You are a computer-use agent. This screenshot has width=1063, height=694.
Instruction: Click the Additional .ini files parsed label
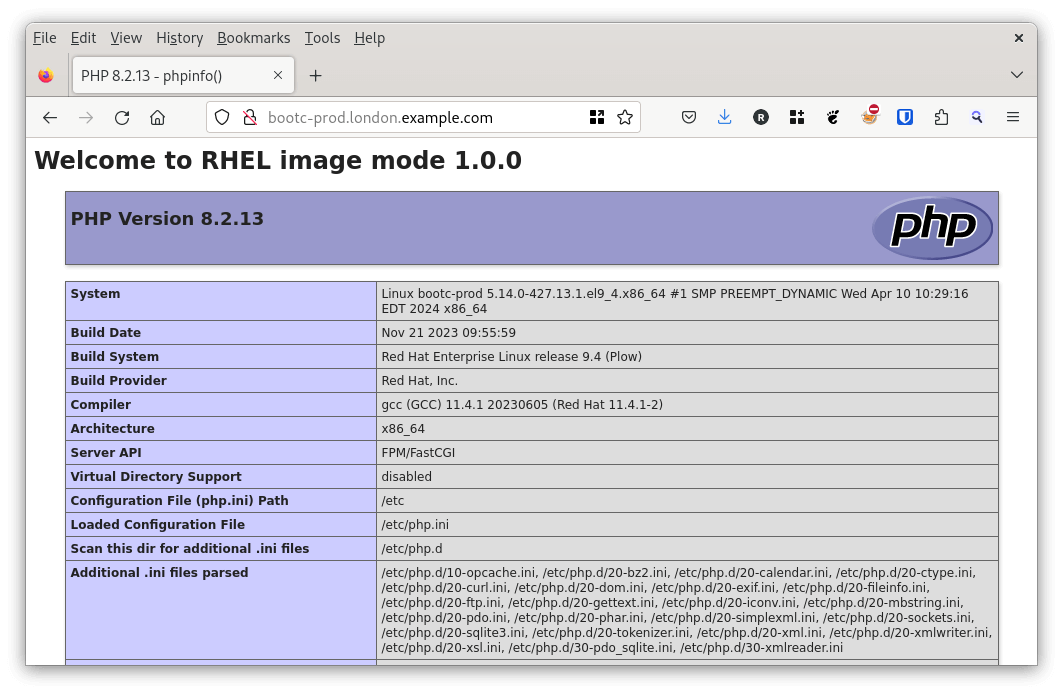click(159, 573)
